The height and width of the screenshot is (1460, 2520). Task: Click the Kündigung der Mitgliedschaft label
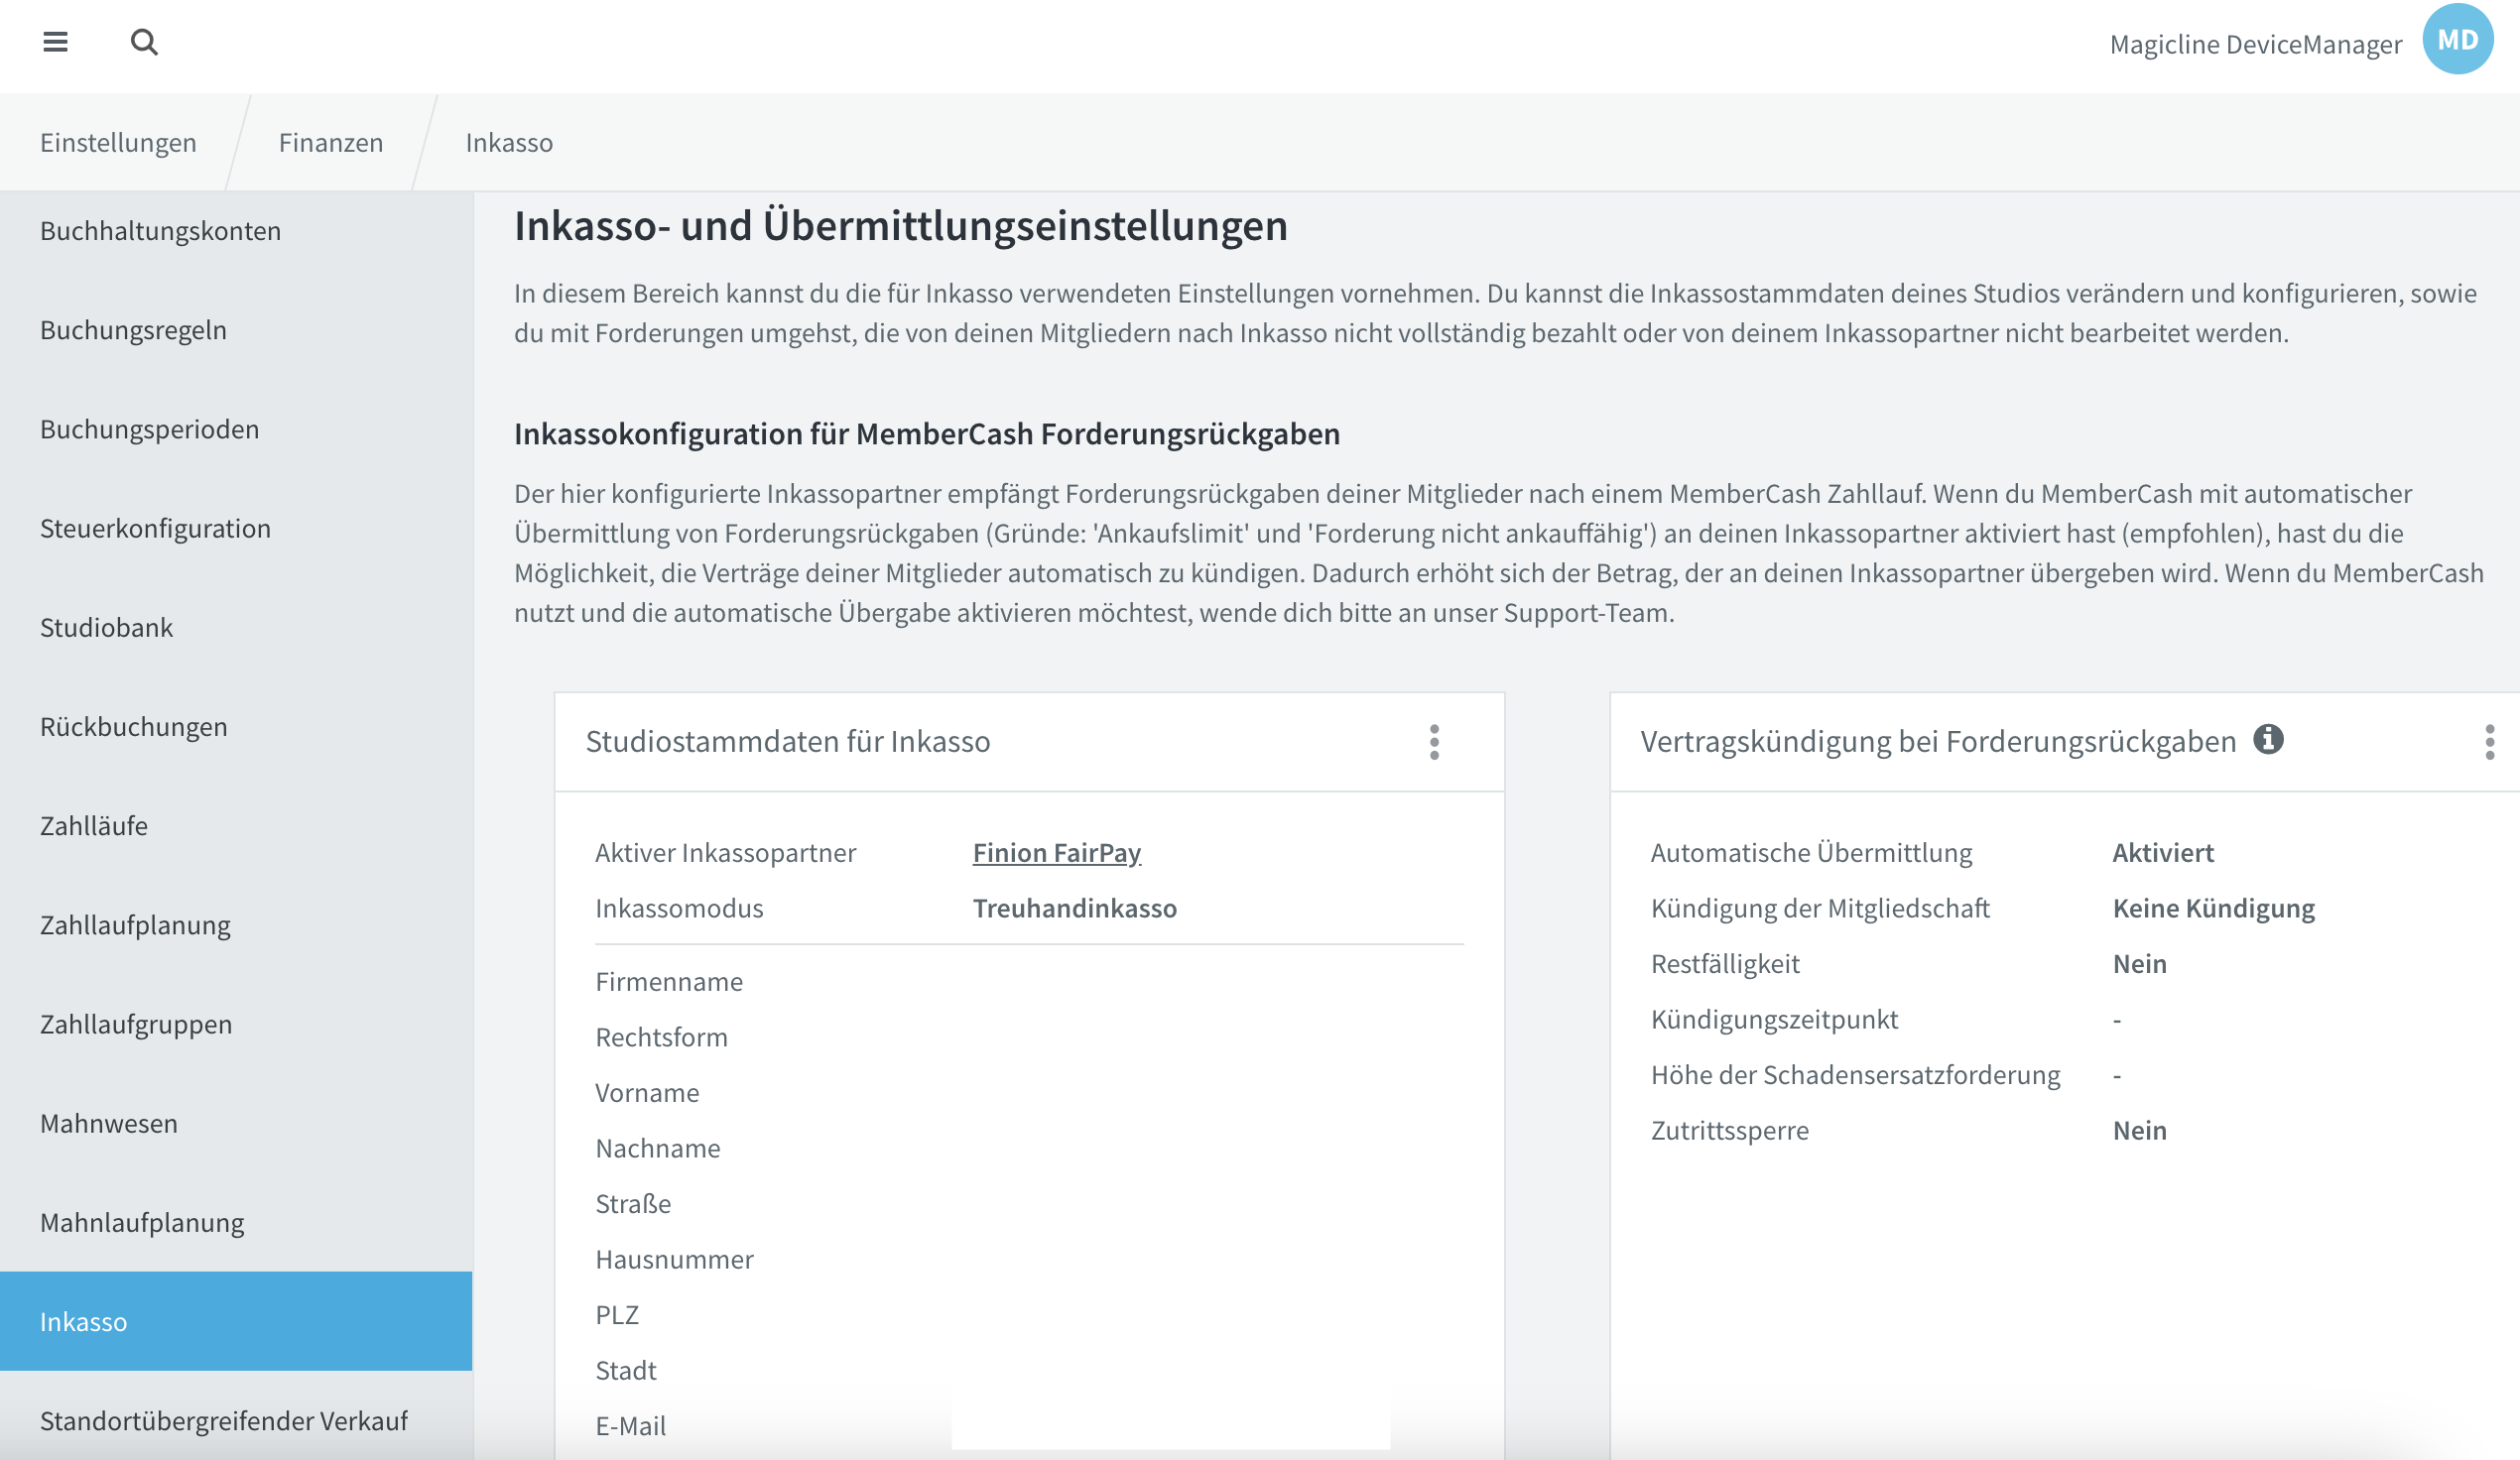1820,908
